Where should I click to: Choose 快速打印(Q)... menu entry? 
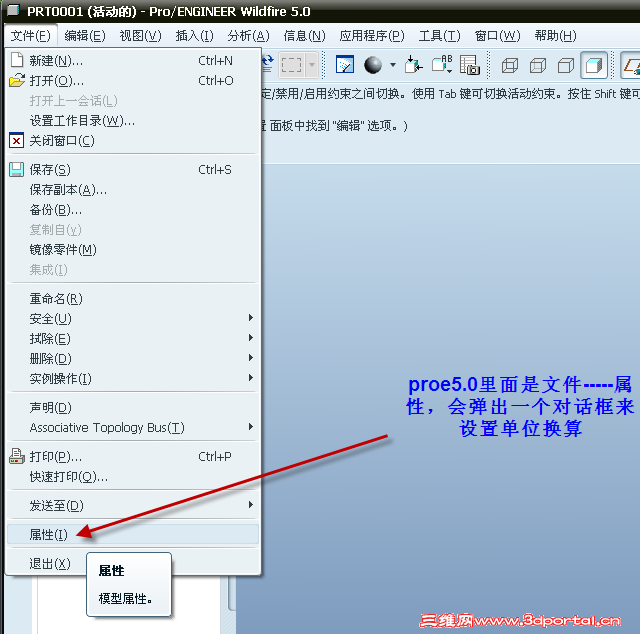pyautogui.click(x=133, y=476)
